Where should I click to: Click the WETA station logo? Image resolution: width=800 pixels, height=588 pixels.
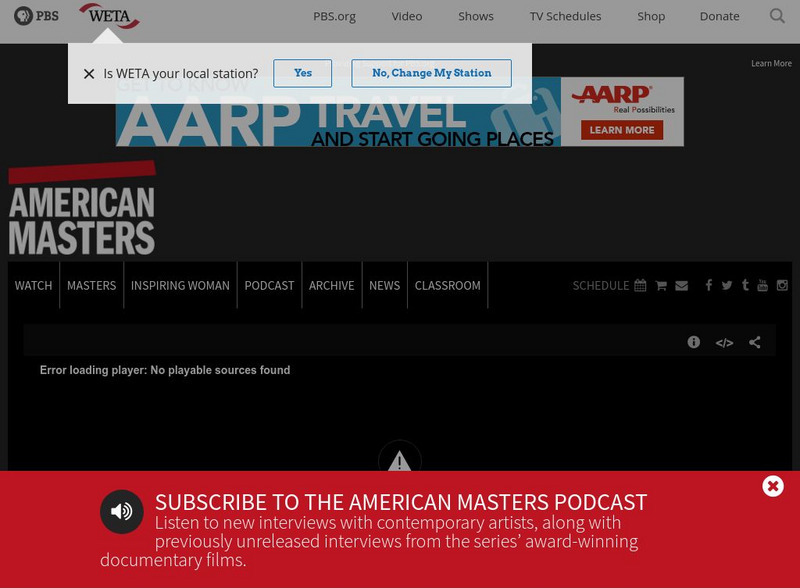pos(109,16)
